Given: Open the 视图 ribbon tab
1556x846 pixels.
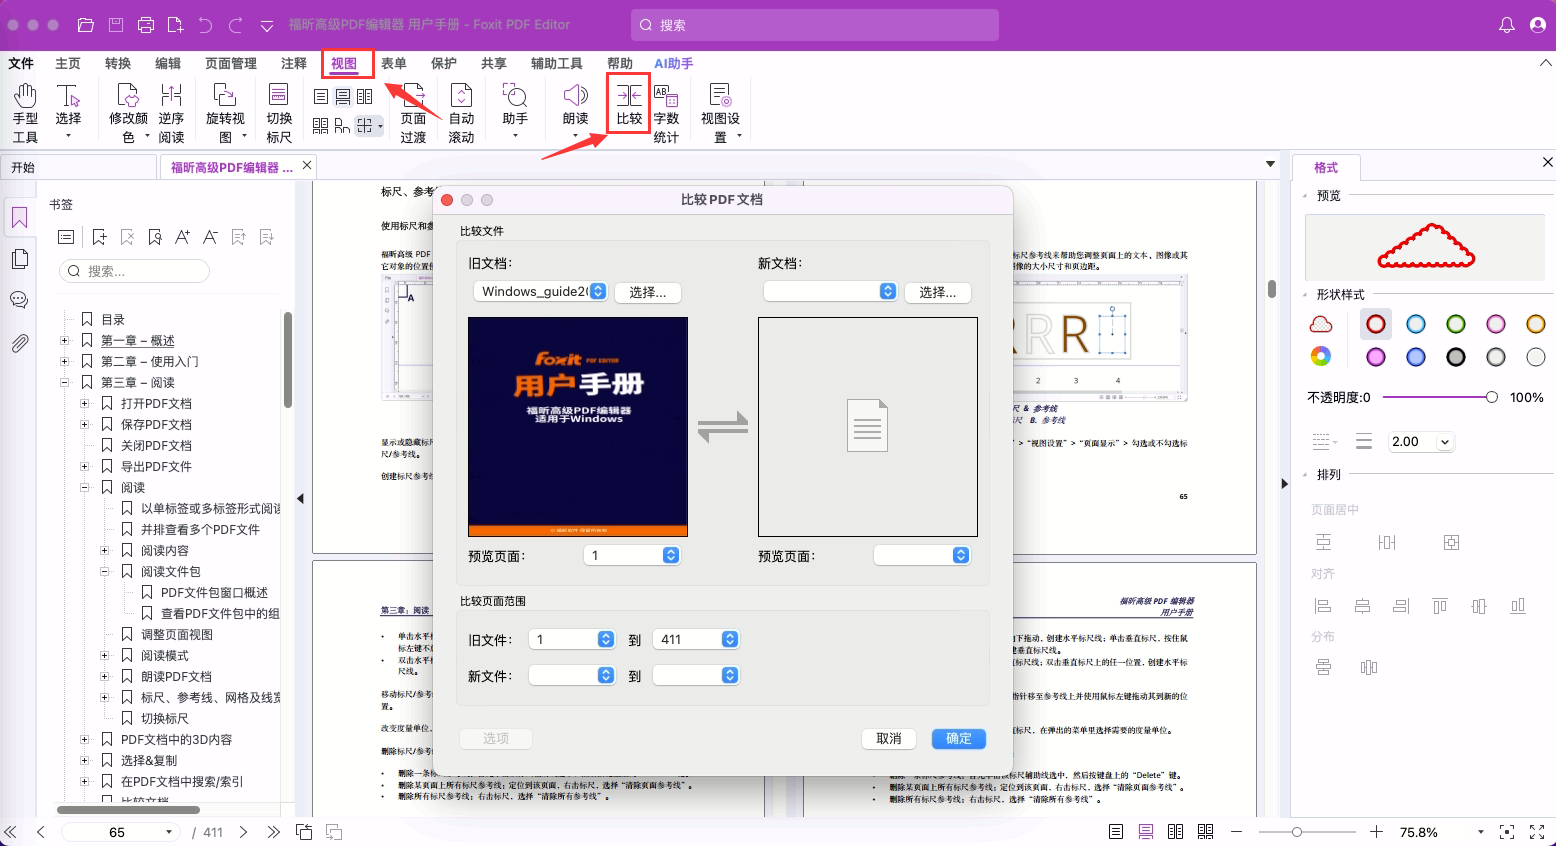Looking at the screenshot, I should 344,63.
